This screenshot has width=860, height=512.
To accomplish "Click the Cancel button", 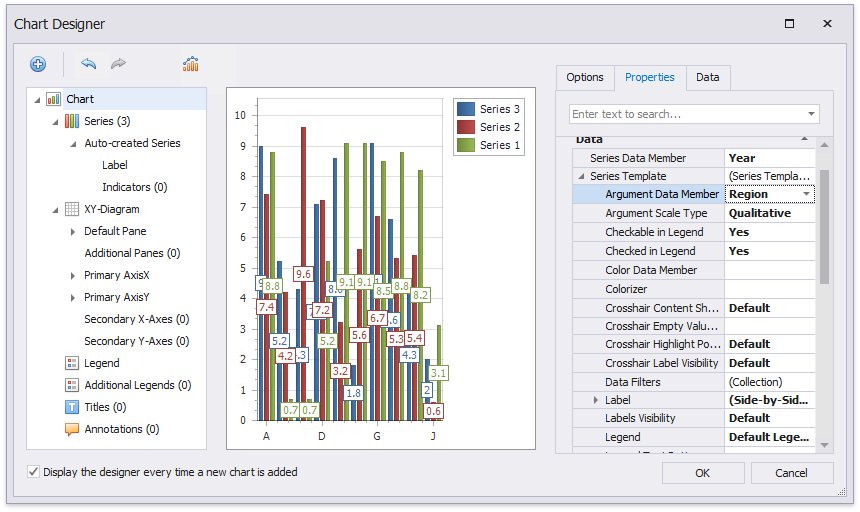I will pyautogui.click(x=792, y=473).
